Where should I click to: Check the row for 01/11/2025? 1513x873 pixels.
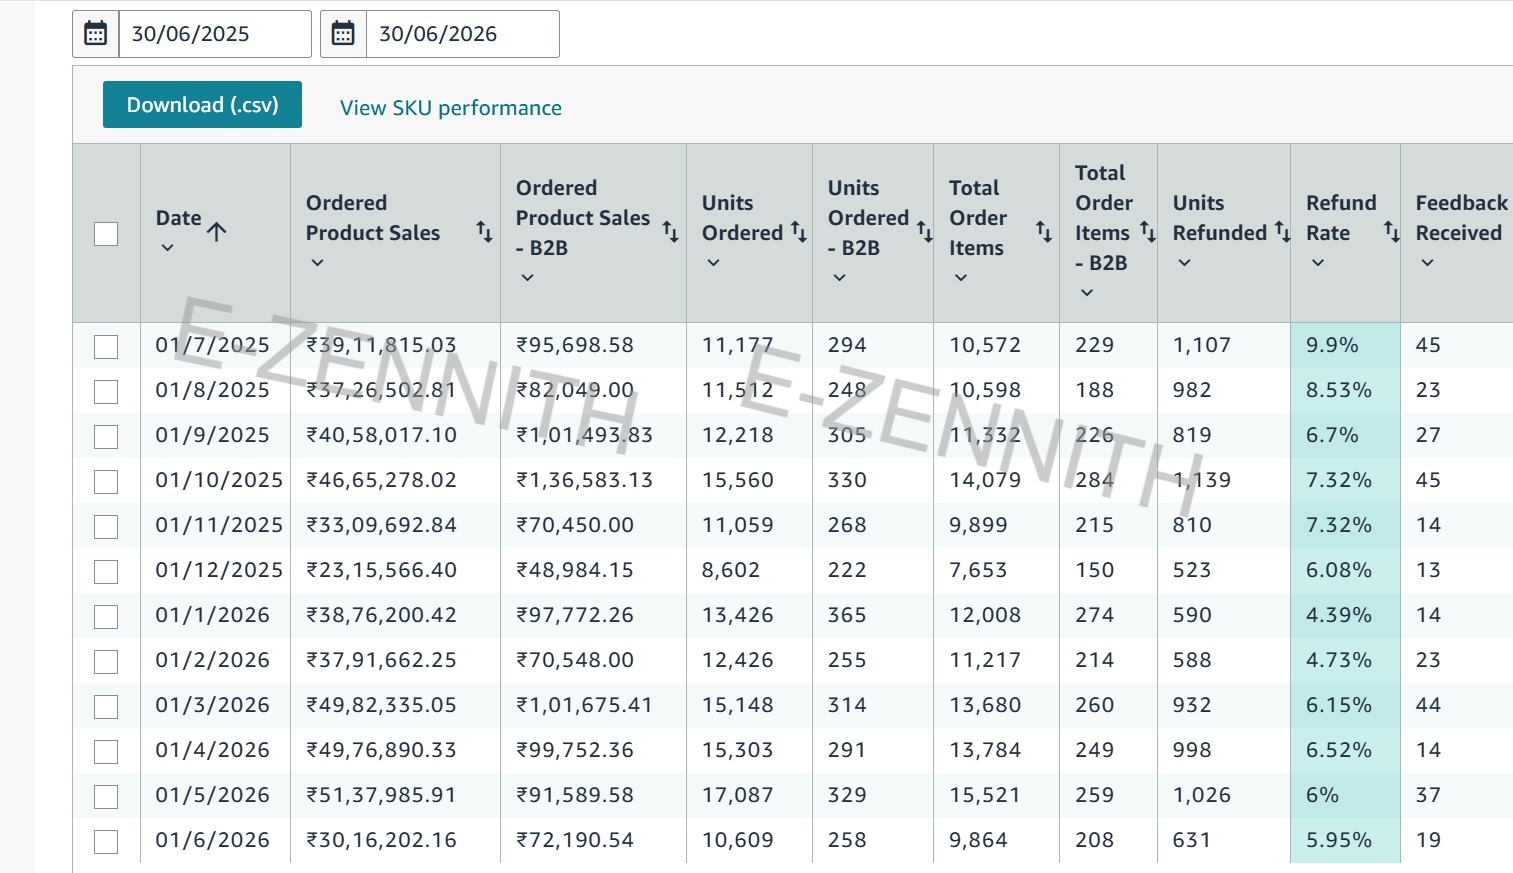pyautogui.click(x=106, y=526)
